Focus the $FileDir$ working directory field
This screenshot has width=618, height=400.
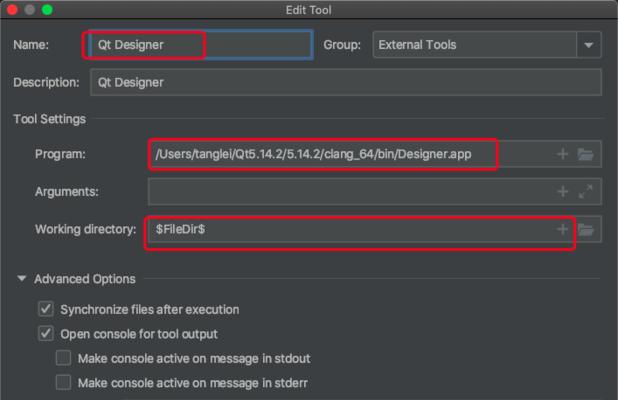tap(351, 229)
